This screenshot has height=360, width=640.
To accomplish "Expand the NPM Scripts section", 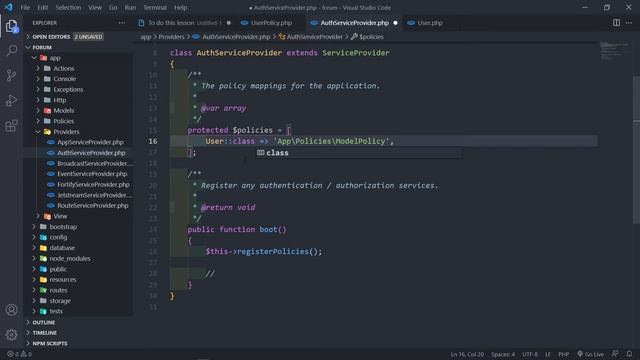I will tap(50, 344).
